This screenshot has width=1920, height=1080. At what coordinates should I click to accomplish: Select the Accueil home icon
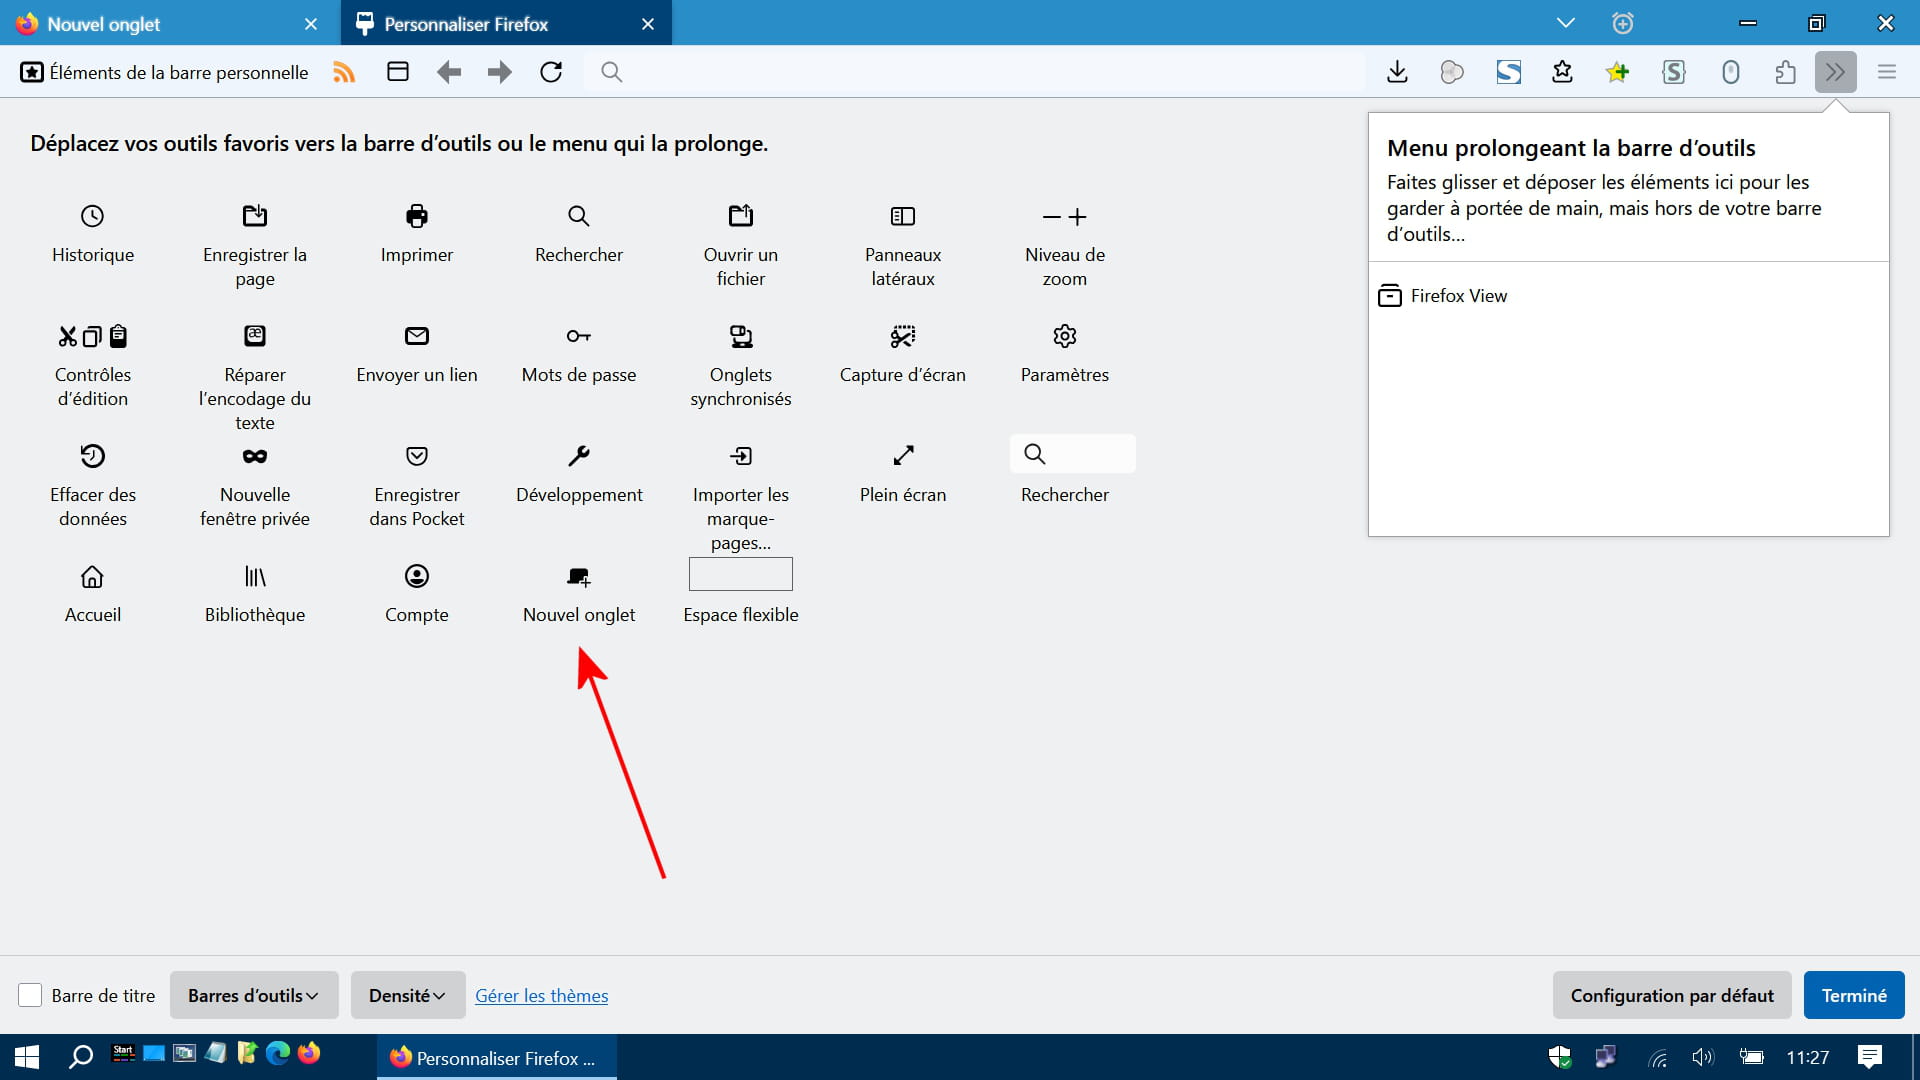(92, 577)
